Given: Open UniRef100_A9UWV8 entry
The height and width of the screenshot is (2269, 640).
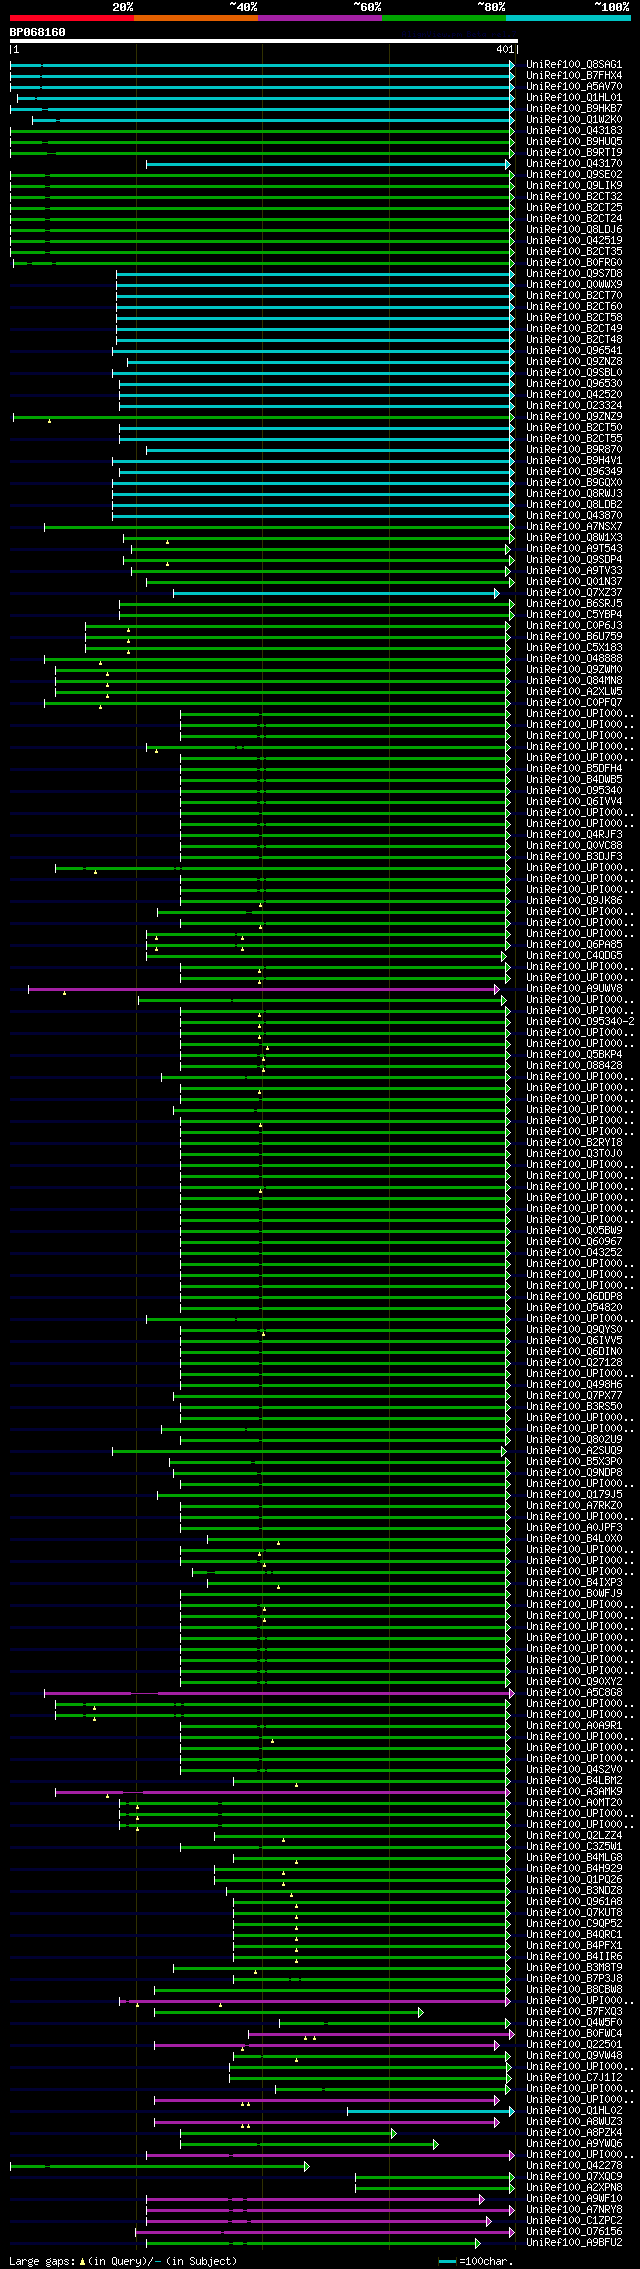Looking at the screenshot, I should 574,989.
